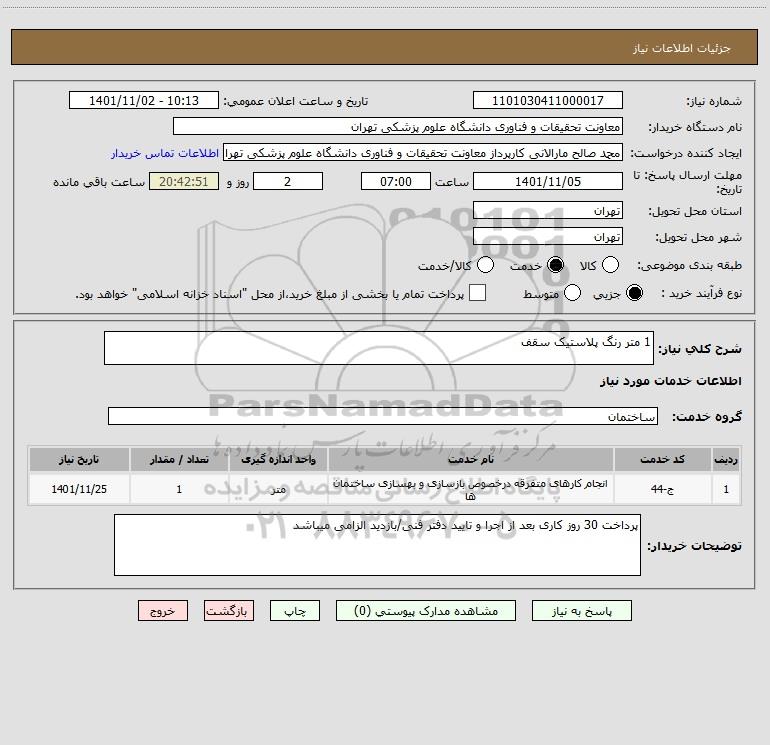This screenshot has width=770, height=745.
Task: Click the remaining time 20:42:51 field
Action: tap(184, 181)
